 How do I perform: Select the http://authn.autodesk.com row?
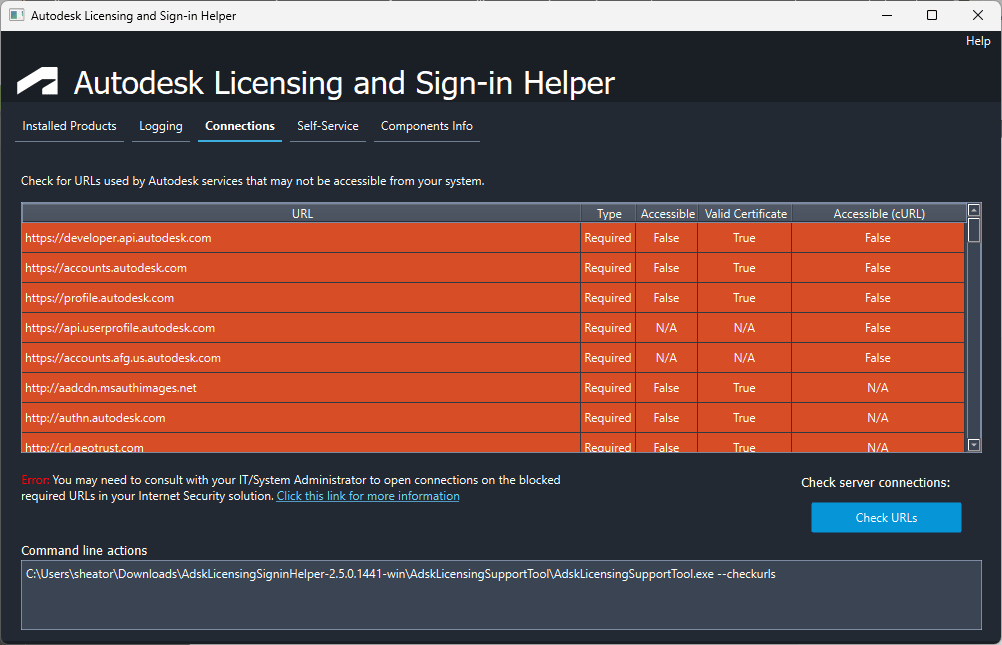click(x=493, y=418)
